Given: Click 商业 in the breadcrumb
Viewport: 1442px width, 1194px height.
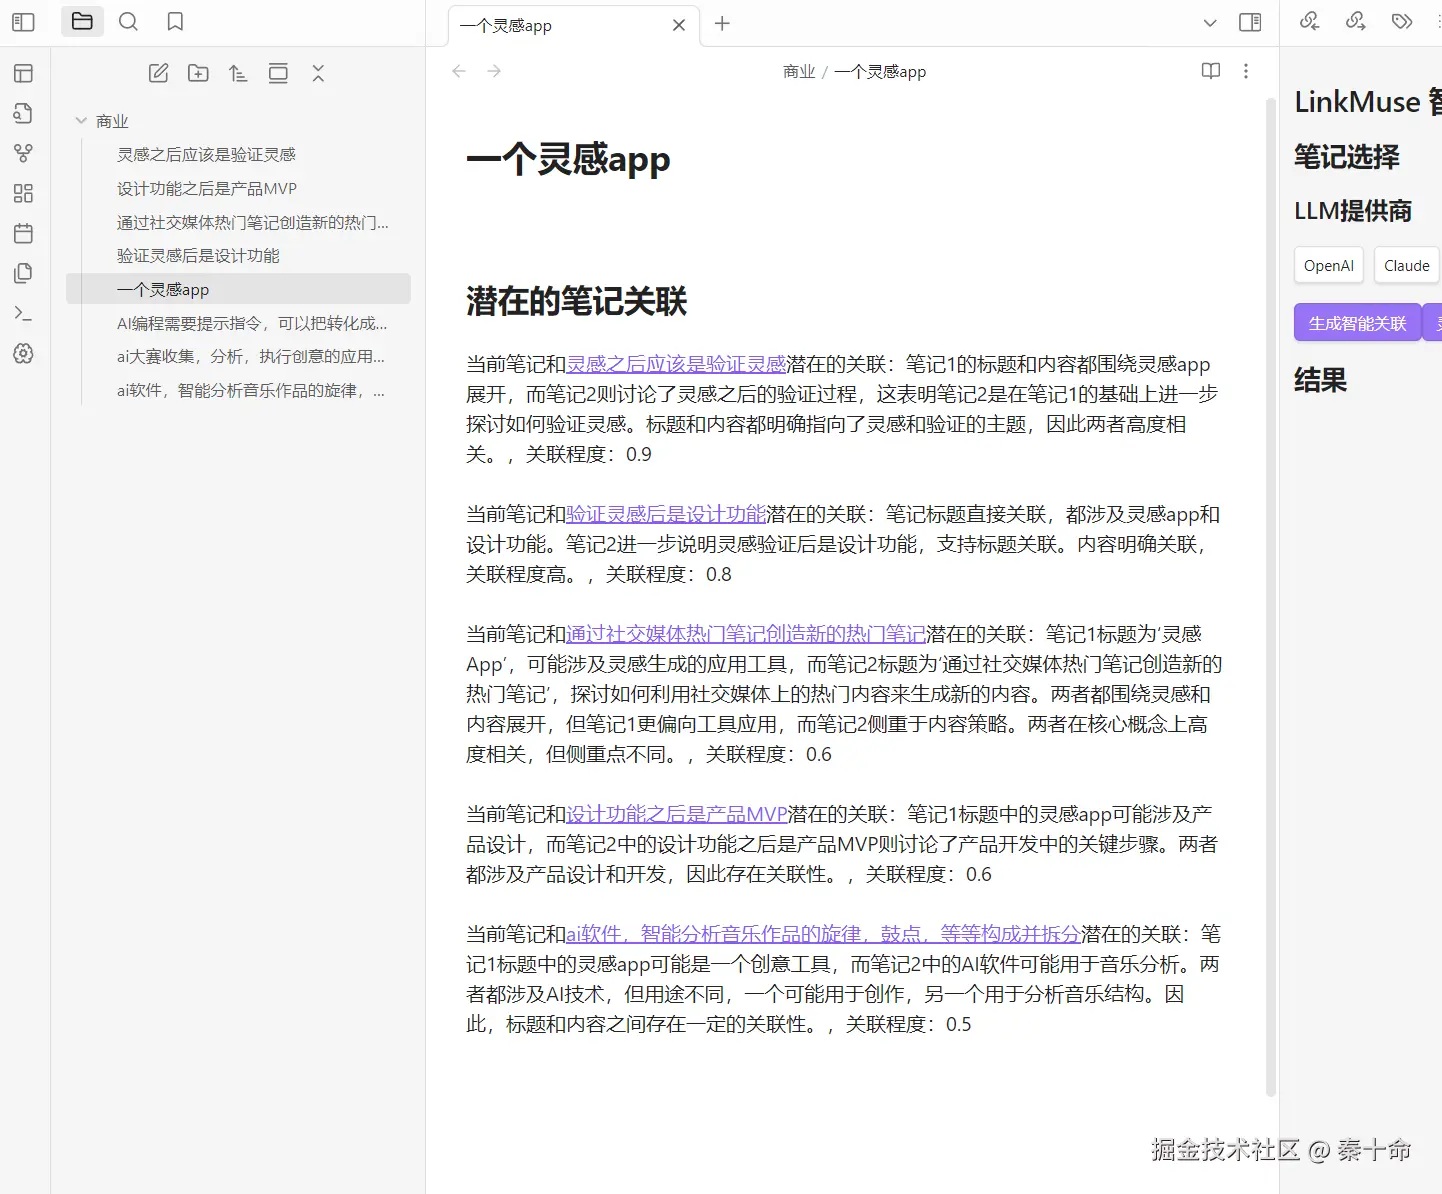Looking at the screenshot, I should coord(799,71).
